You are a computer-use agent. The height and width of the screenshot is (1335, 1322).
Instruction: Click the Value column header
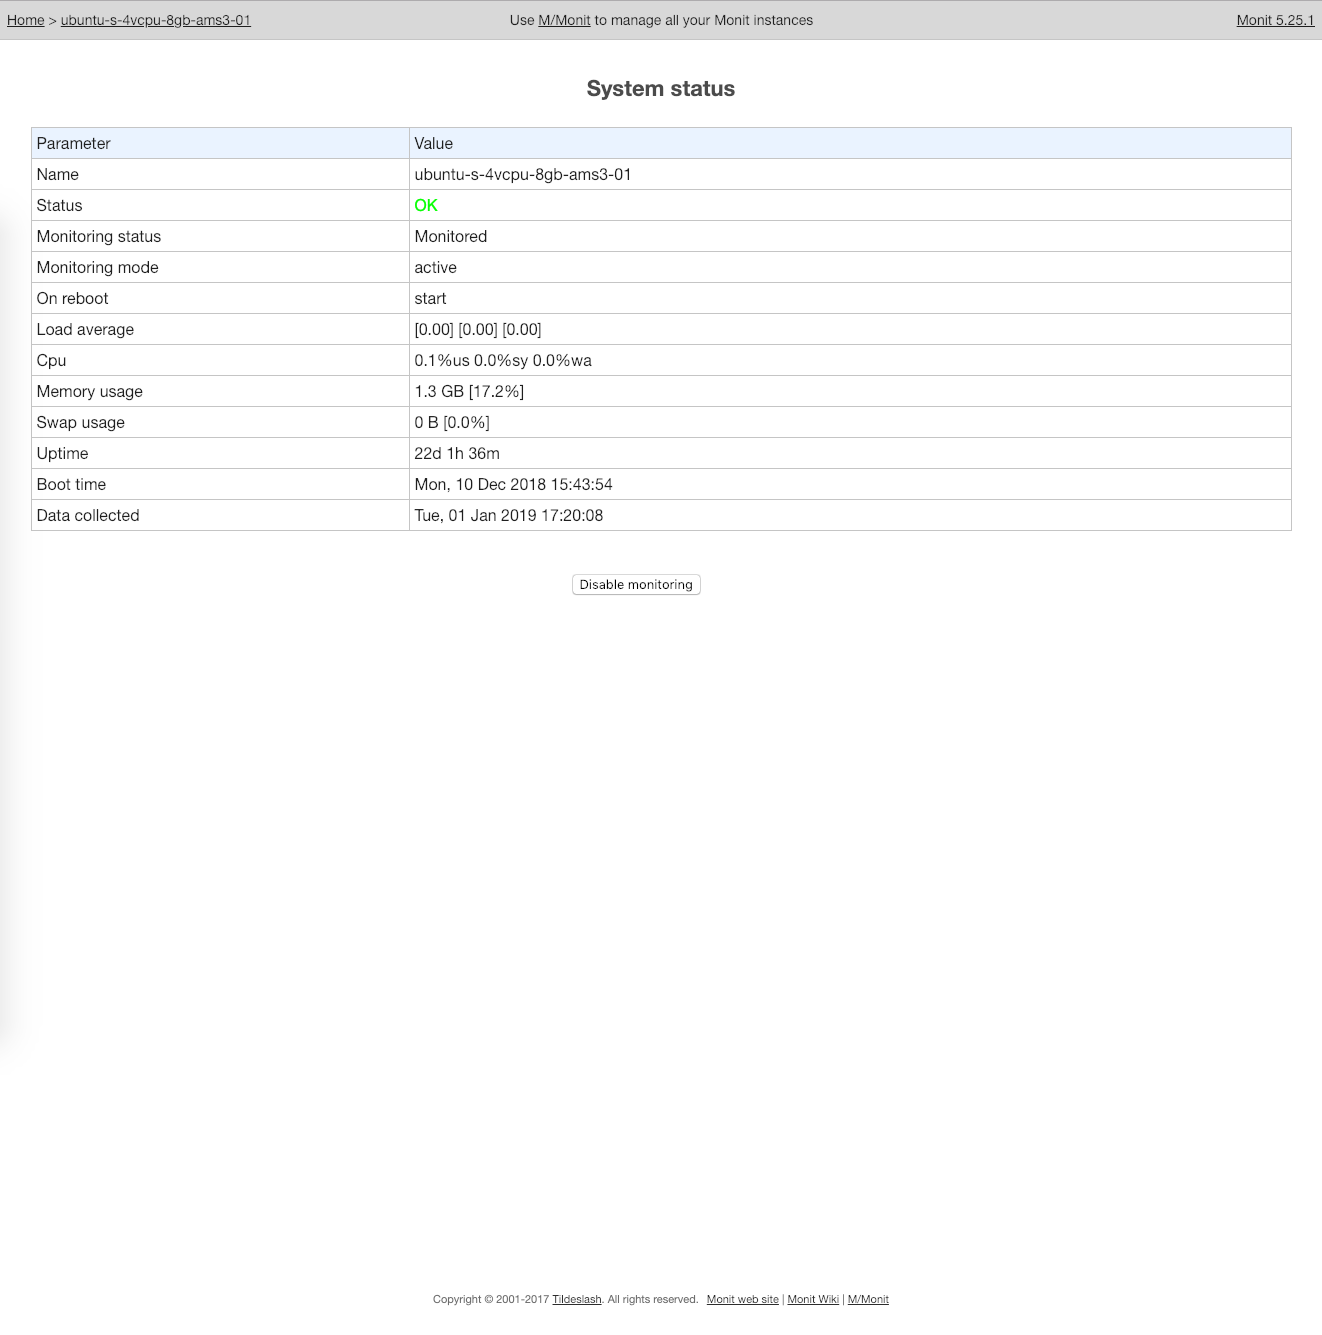(433, 143)
